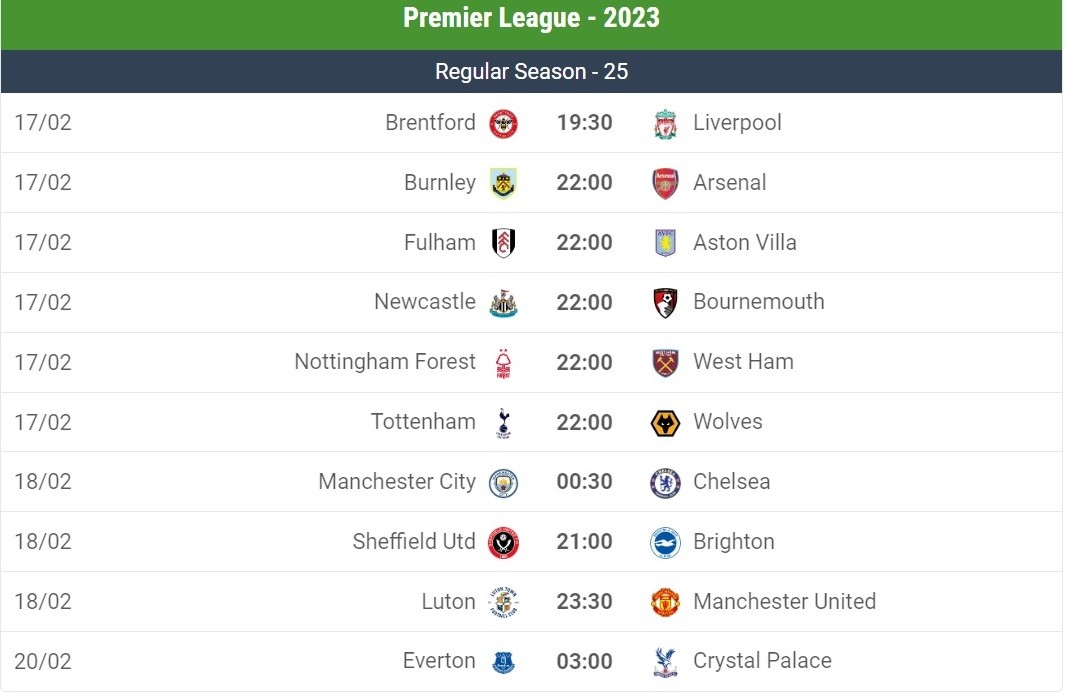Click the Brentford club crest
This screenshot has width=1070, height=699.
pos(503,124)
